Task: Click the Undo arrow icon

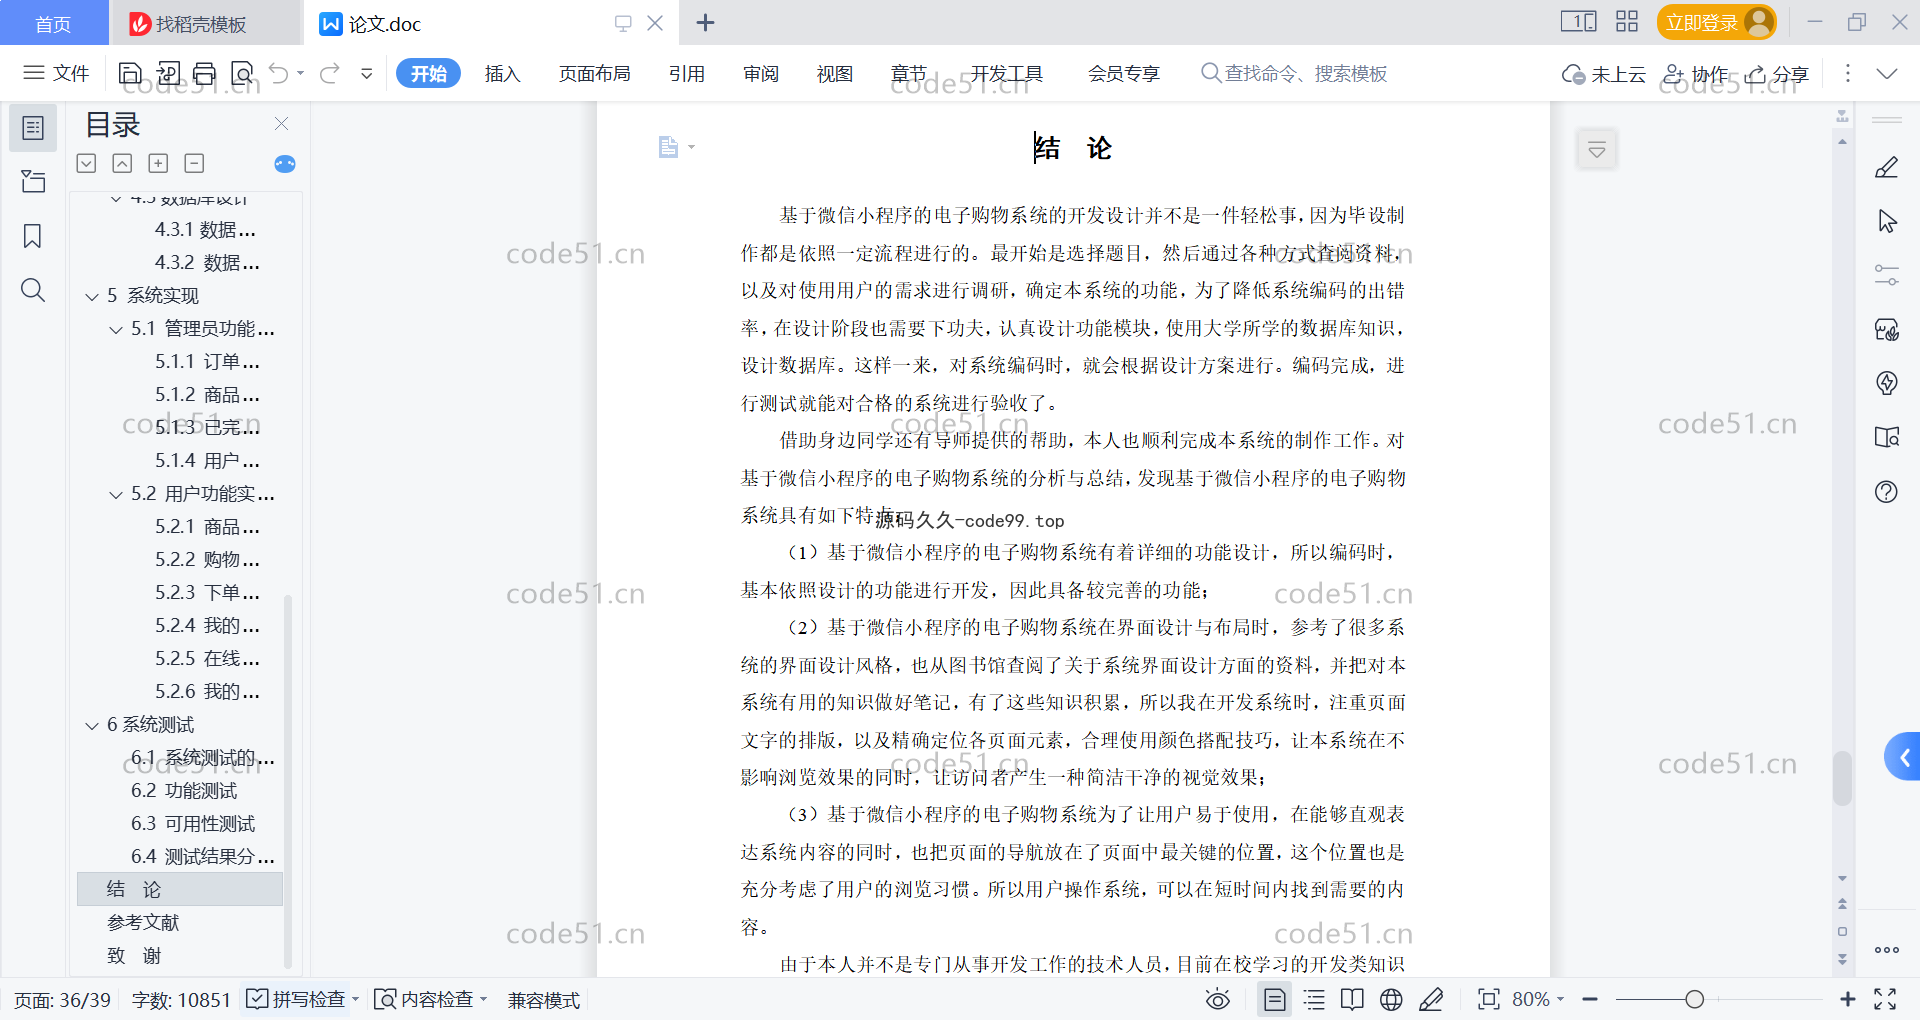Action: pos(279,73)
